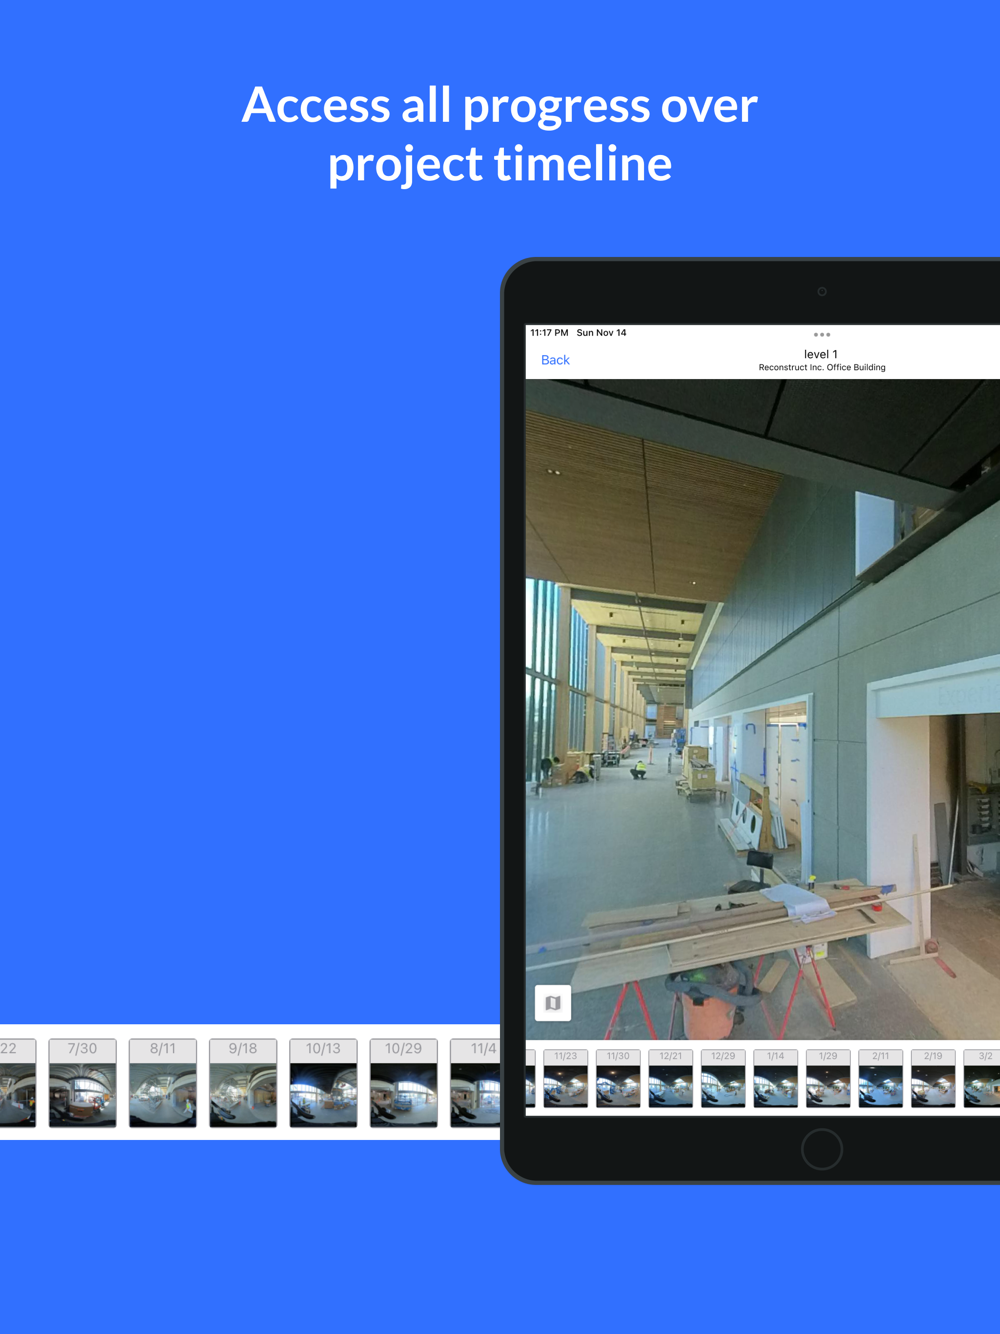Select the 12/21 timeline thumbnail

tap(670, 1079)
